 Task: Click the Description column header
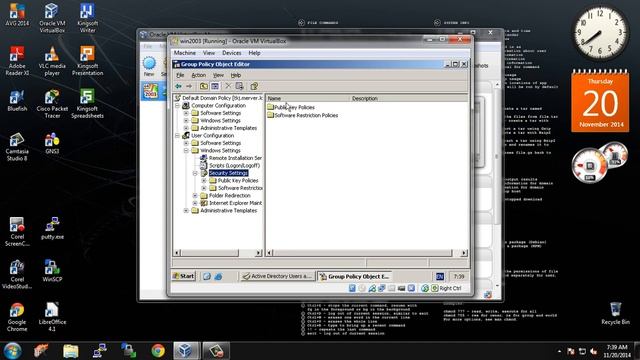(409, 98)
